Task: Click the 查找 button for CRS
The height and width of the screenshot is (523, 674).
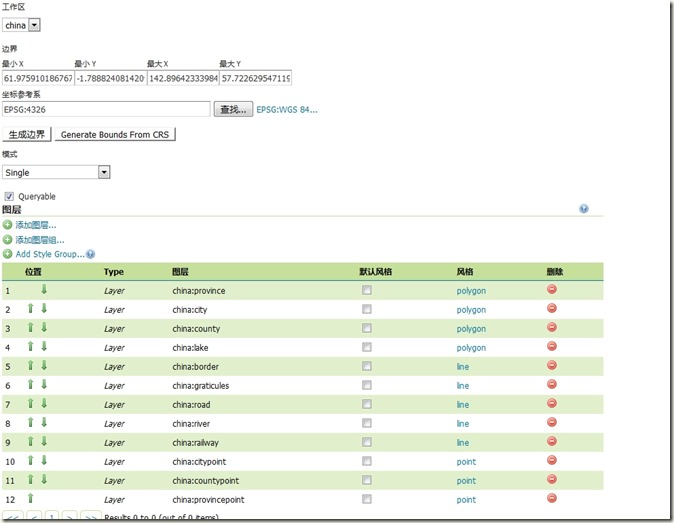Action: (233, 109)
